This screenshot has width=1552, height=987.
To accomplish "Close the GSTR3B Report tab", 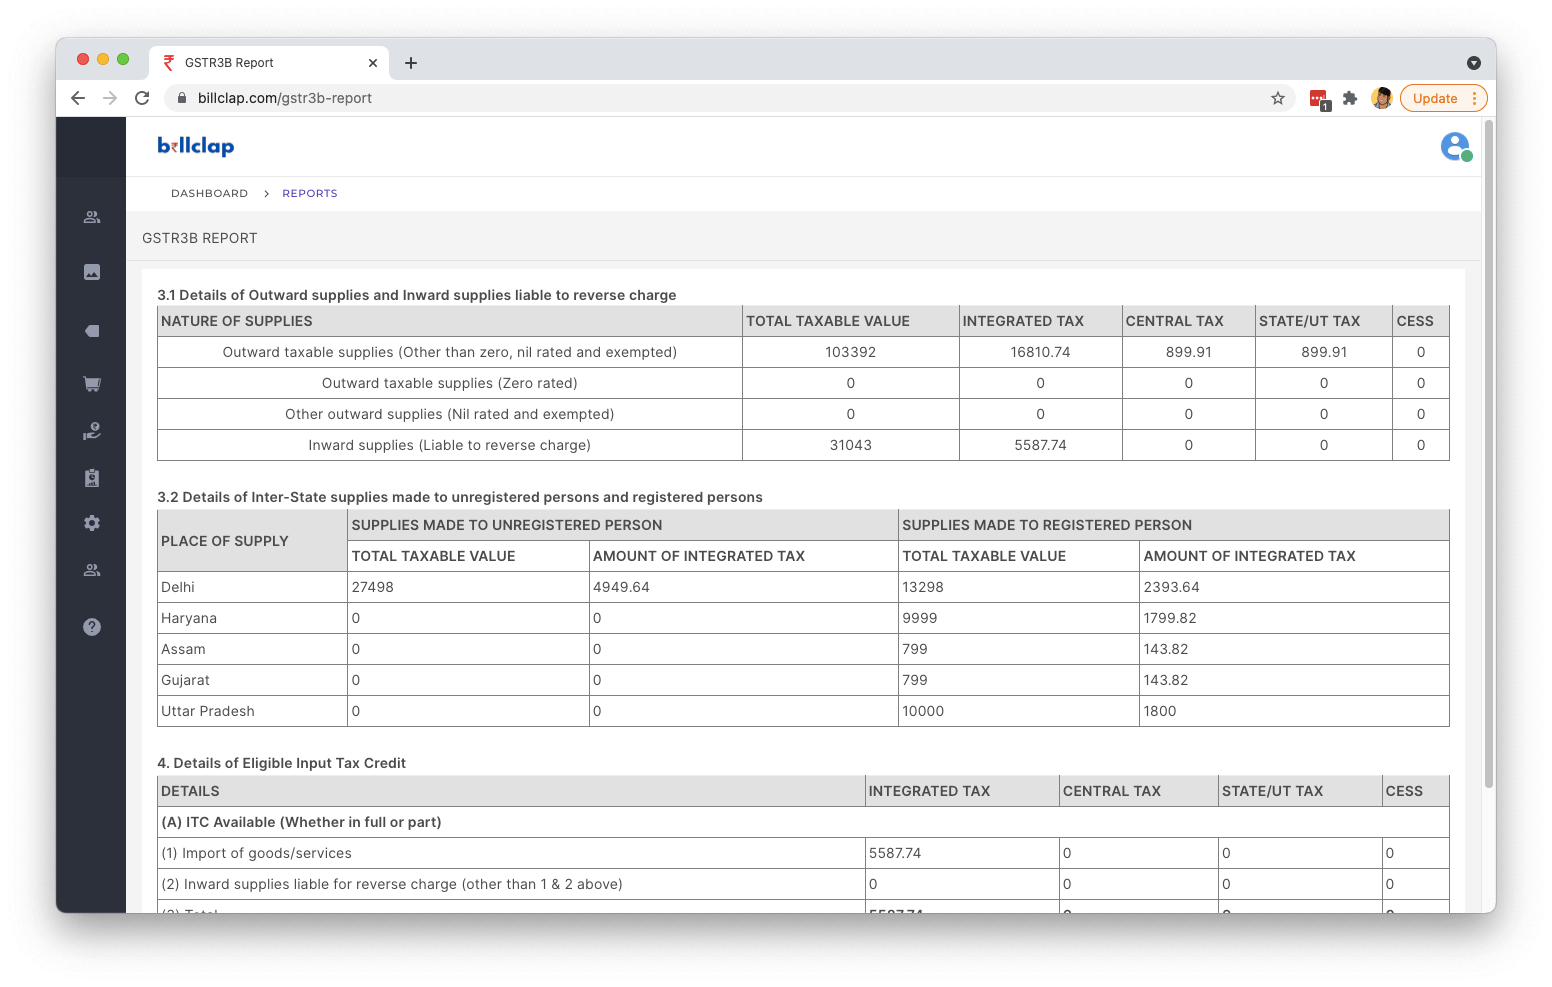I will point(373,63).
